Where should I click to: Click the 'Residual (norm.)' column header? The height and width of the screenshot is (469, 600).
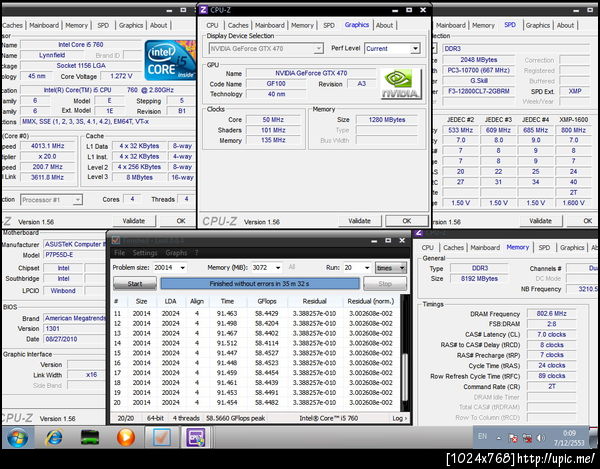[370, 301]
